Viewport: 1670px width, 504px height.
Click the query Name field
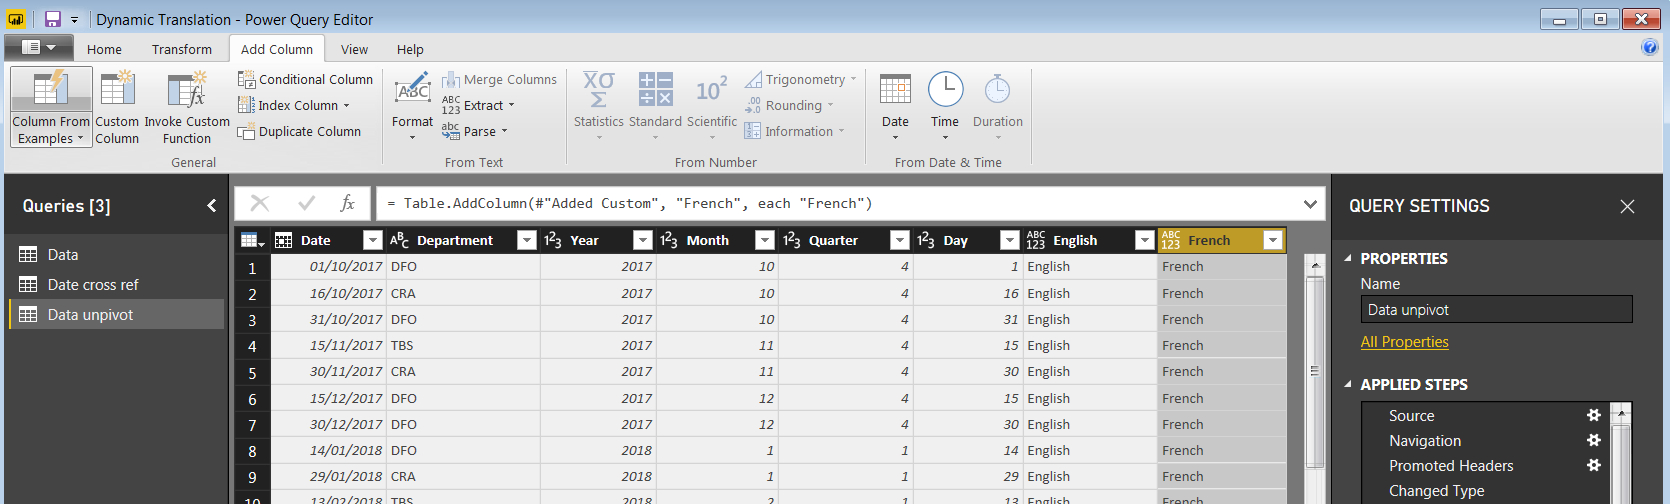[1496, 310]
